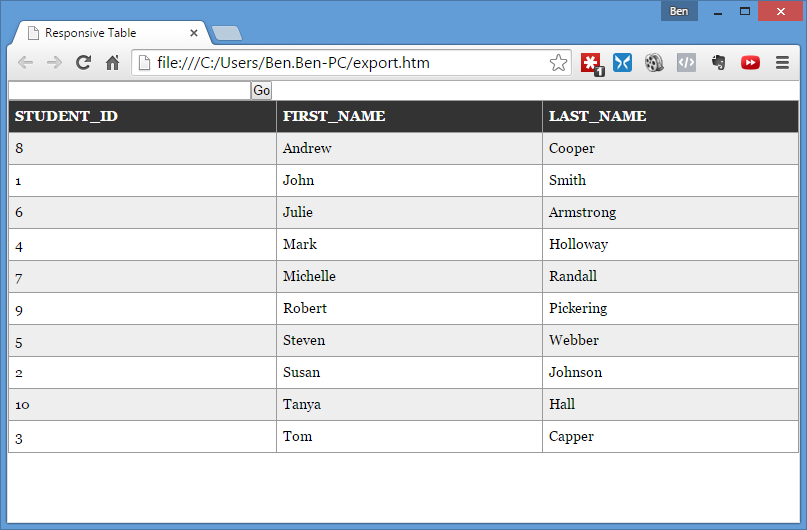The image size is (807, 530).
Task: Click the browser forward arrow
Action: [54, 63]
